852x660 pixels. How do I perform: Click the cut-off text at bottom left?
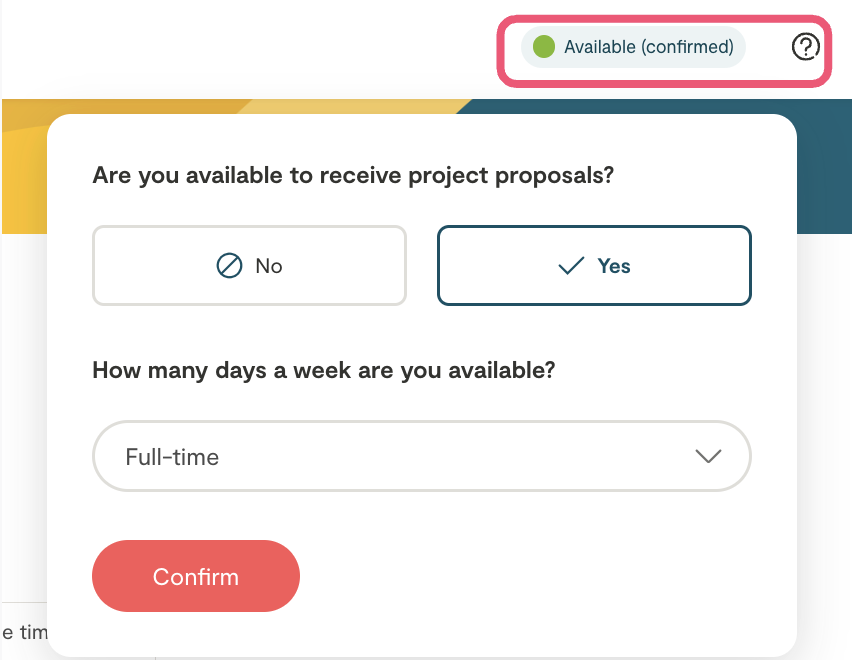pos(23,632)
